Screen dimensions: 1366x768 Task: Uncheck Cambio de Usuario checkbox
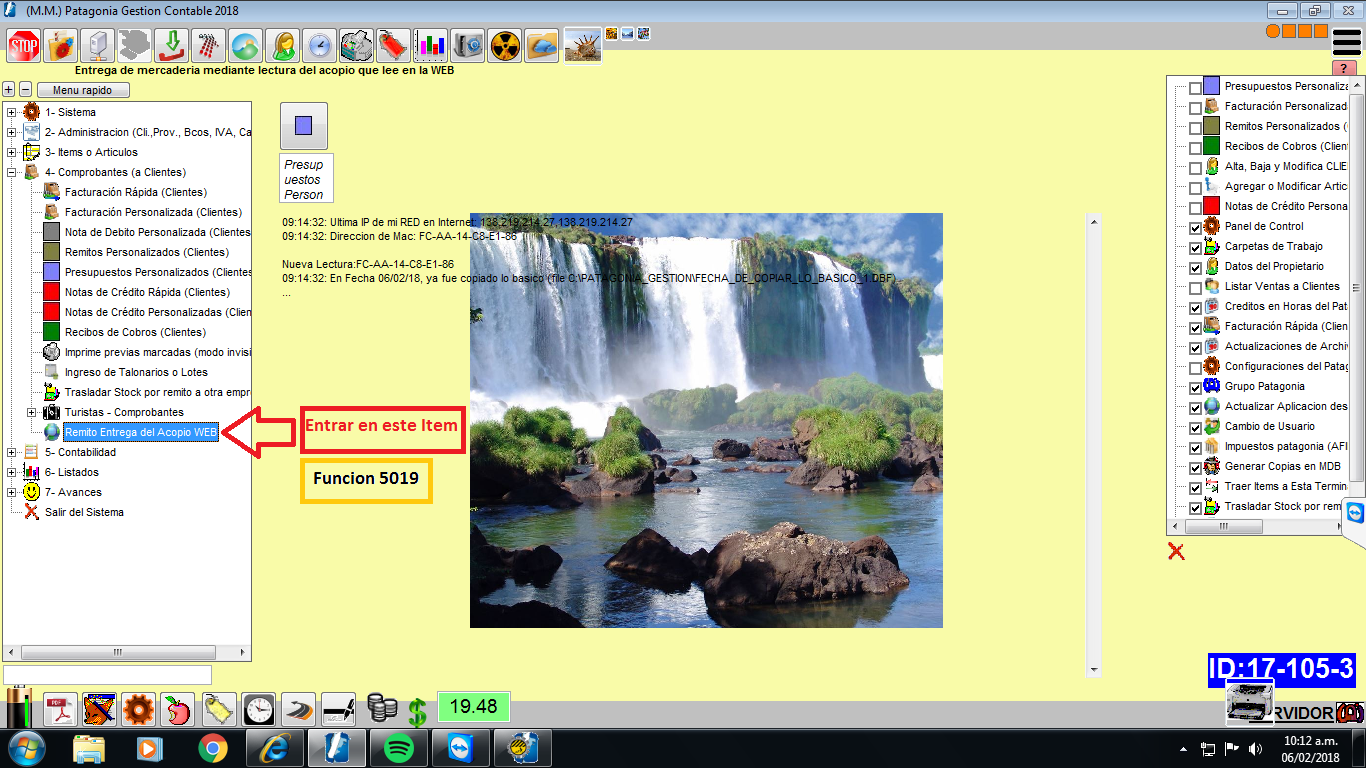click(x=1196, y=428)
